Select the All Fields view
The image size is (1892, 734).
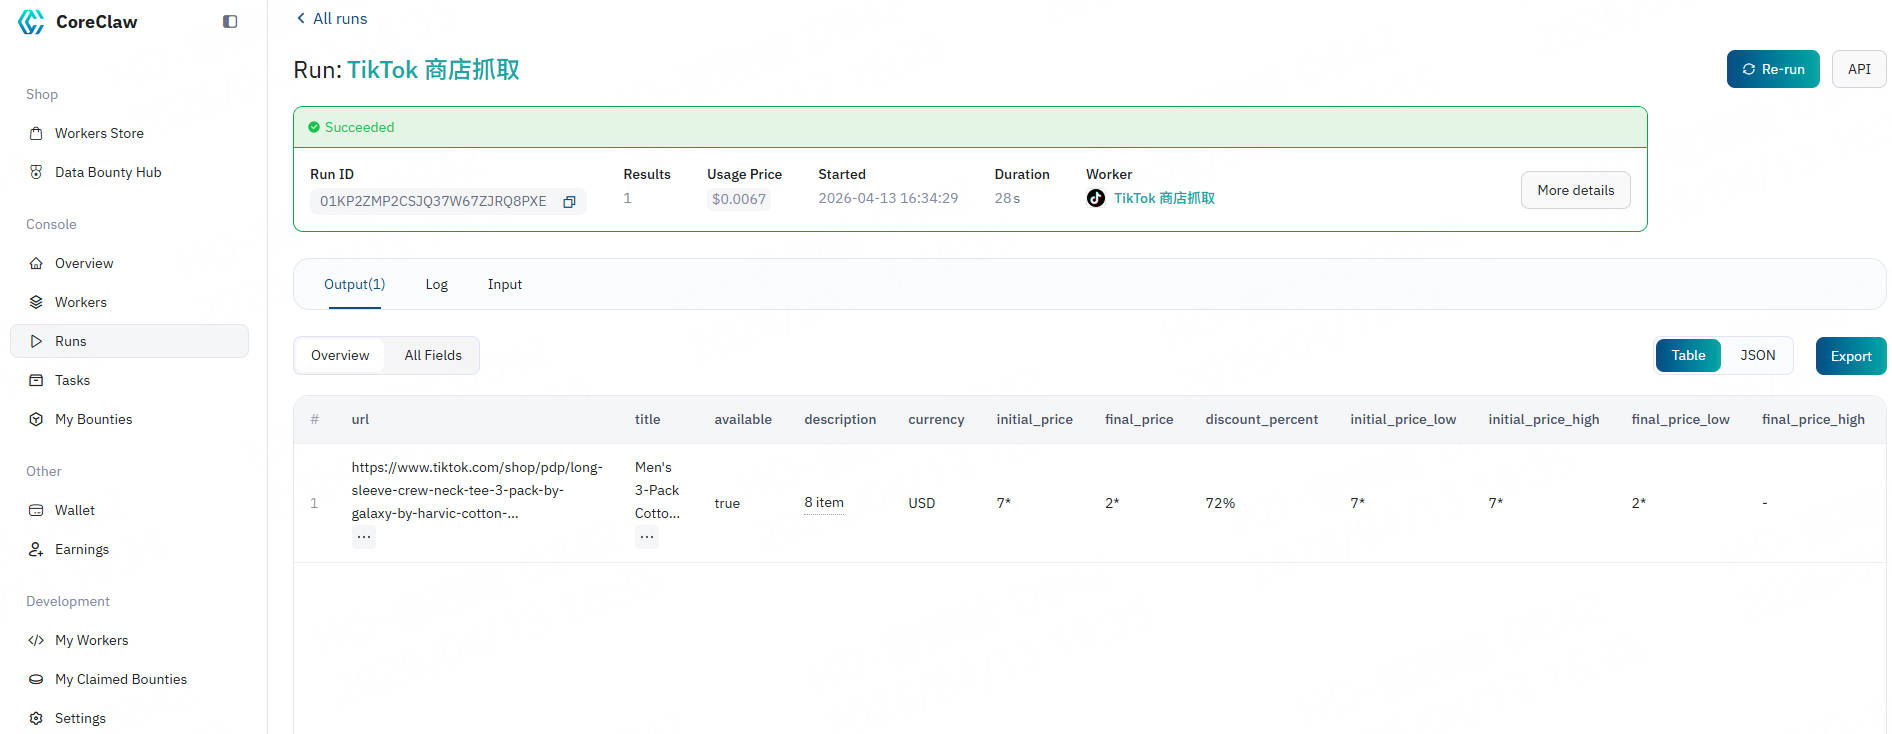[x=433, y=355]
